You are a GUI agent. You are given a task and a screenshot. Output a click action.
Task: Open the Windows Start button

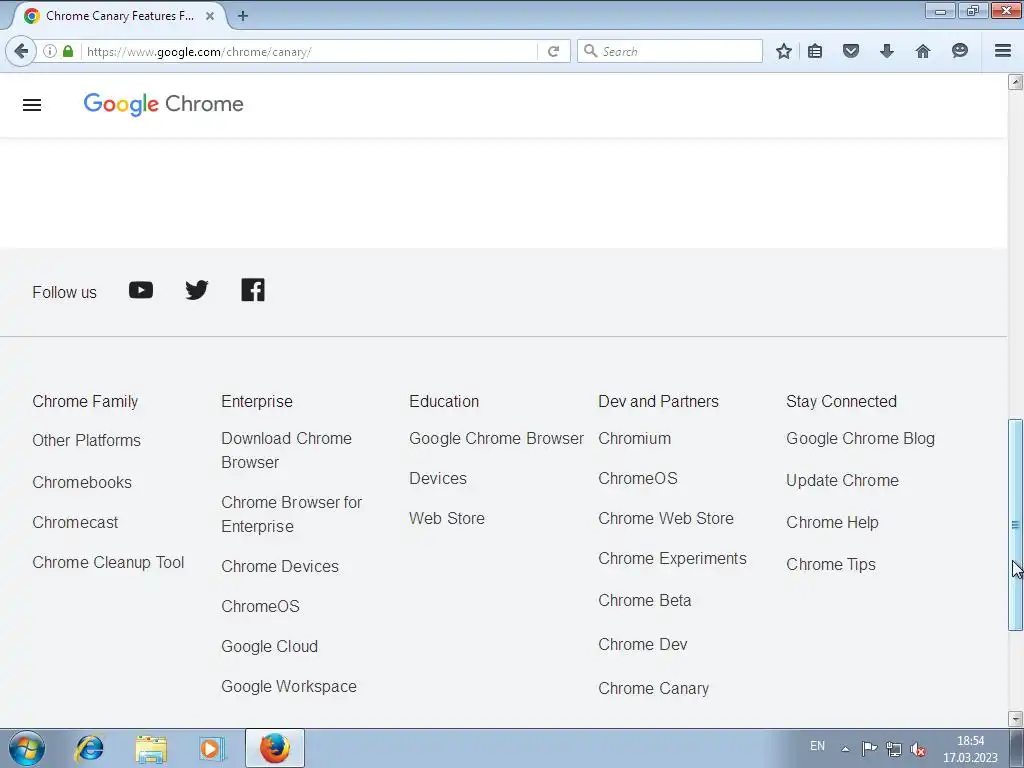pyautogui.click(x=26, y=748)
